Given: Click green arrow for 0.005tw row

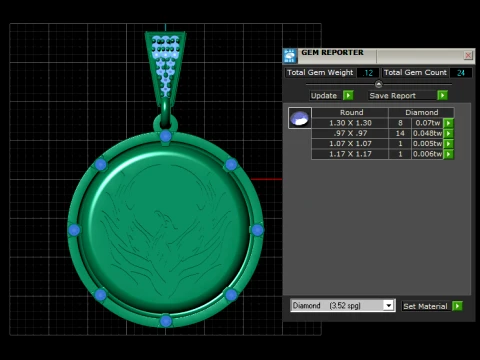Looking at the screenshot, I should [x=448, y=144].
